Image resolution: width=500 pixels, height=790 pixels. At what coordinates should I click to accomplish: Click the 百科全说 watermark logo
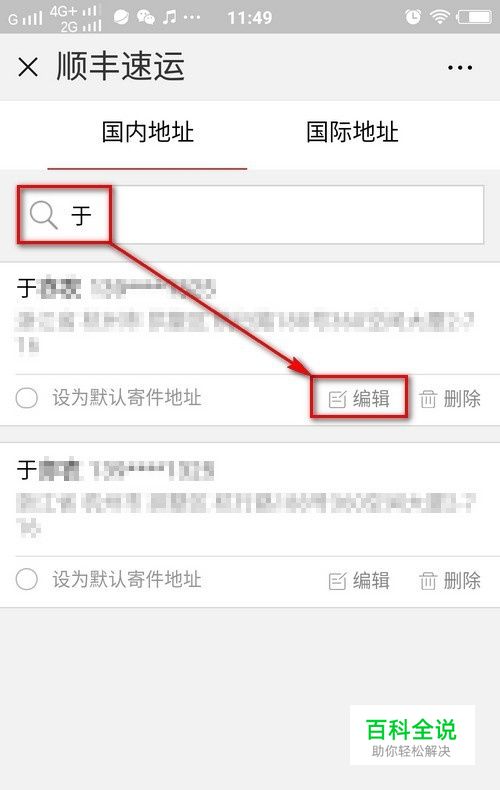[412, 735]
